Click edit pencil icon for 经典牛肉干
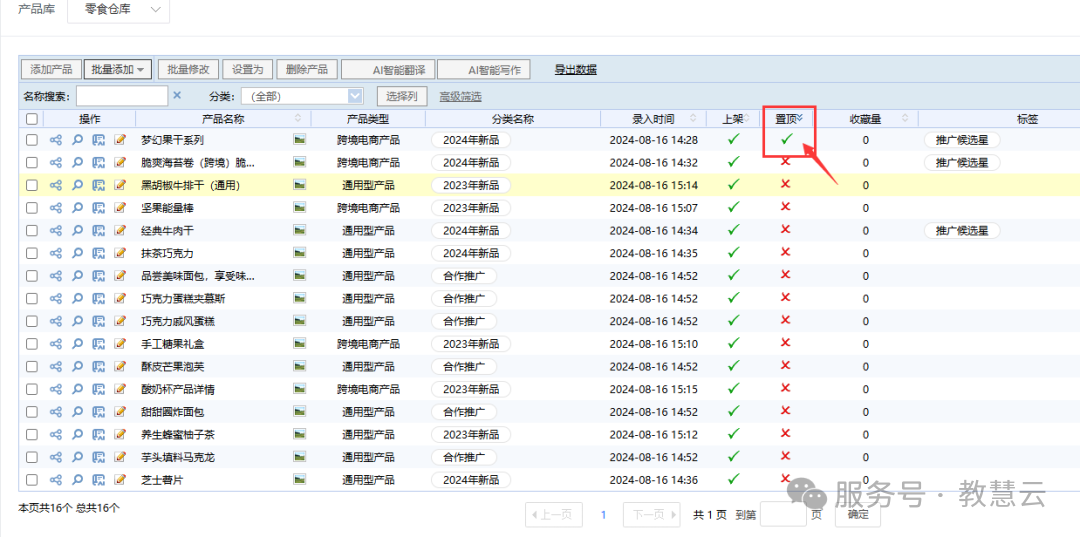The width and height of the screenshot is (1080, 537). (x=121, y=230)
